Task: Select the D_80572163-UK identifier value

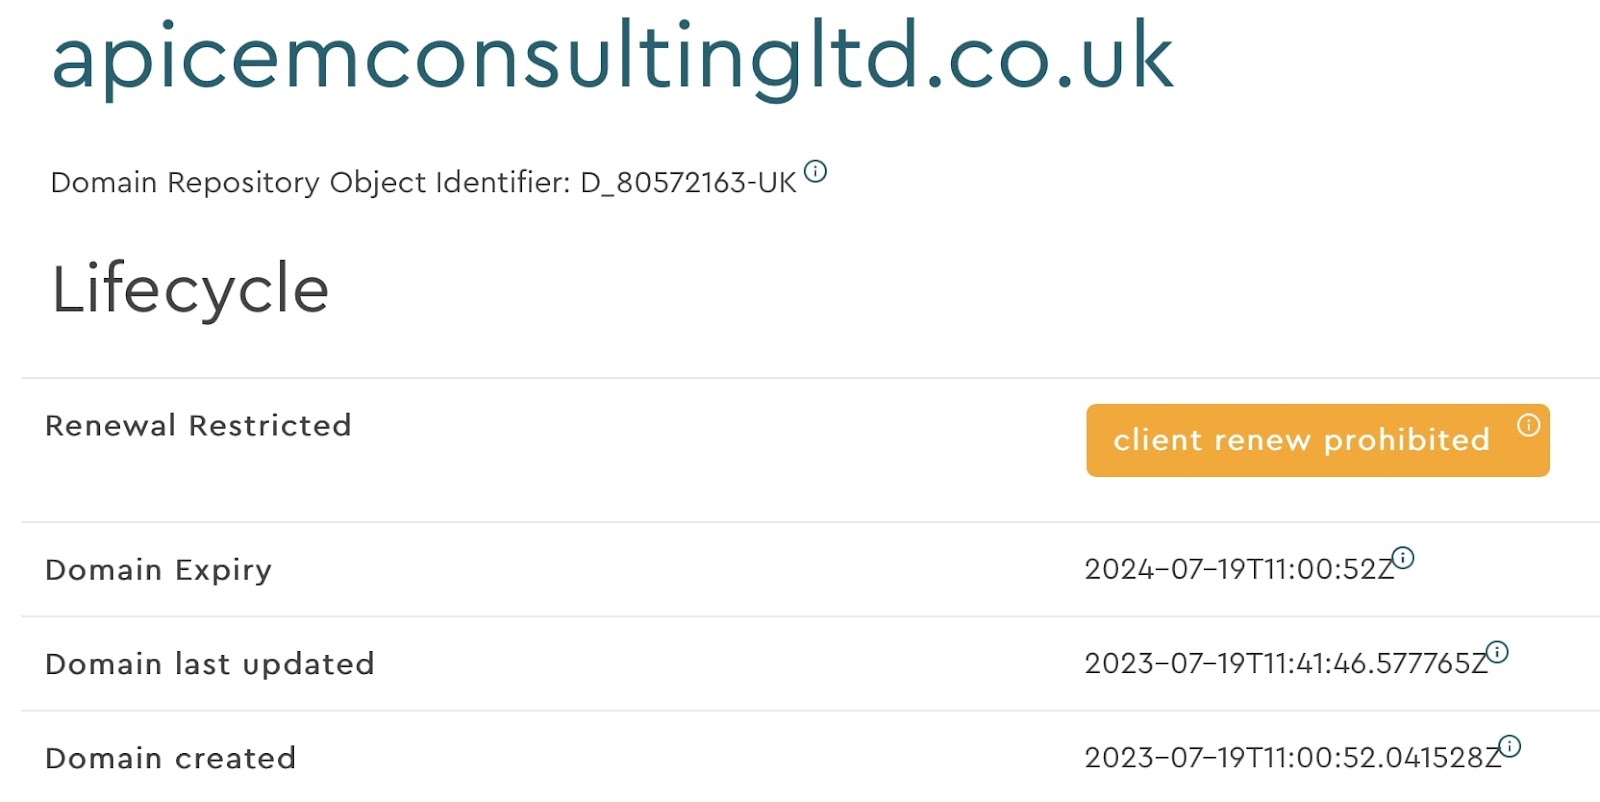Action: [688, 183]
